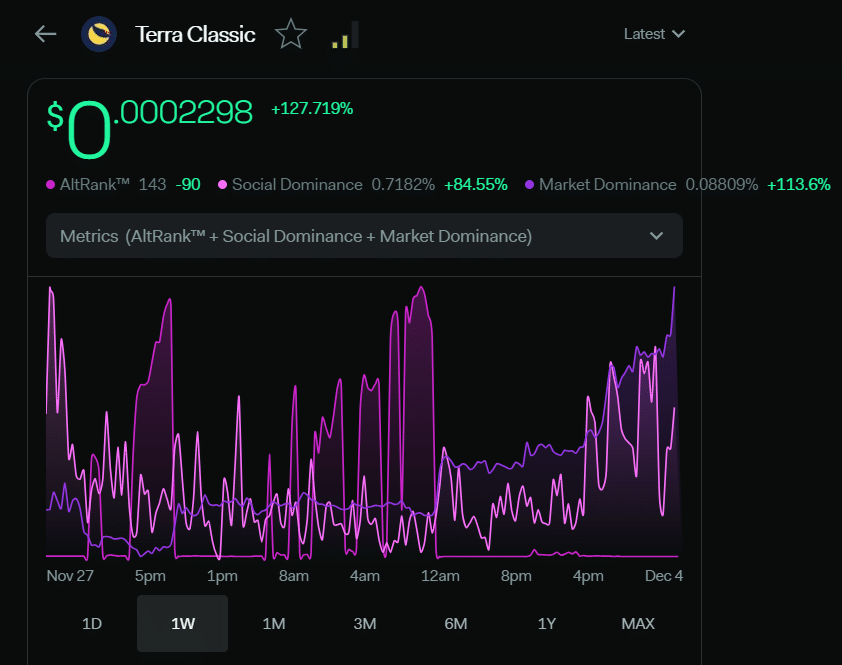Open the signal bars indicator icon
Viewport: 842px width, 665px height.
click(345, 35)
